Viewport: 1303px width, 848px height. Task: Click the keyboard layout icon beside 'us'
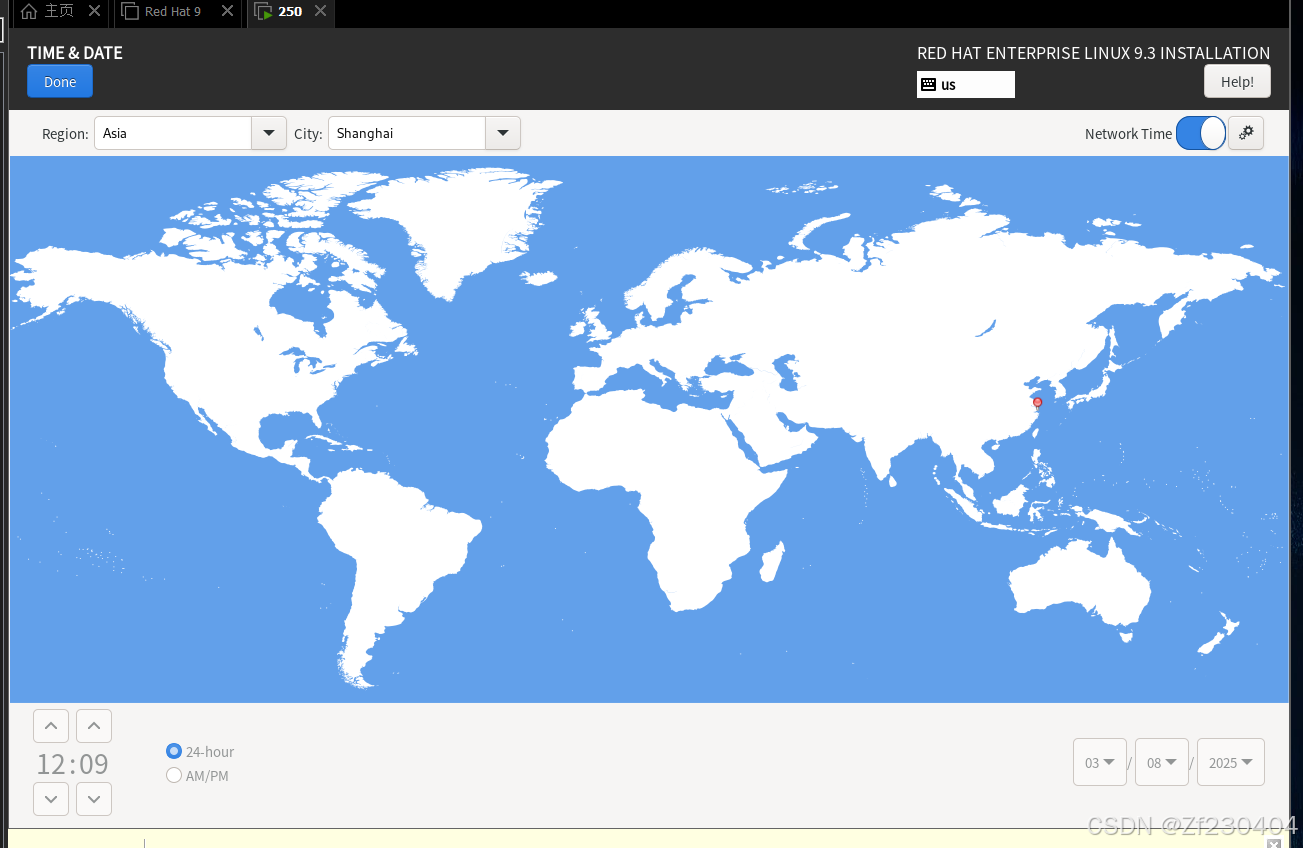(928, 85)
